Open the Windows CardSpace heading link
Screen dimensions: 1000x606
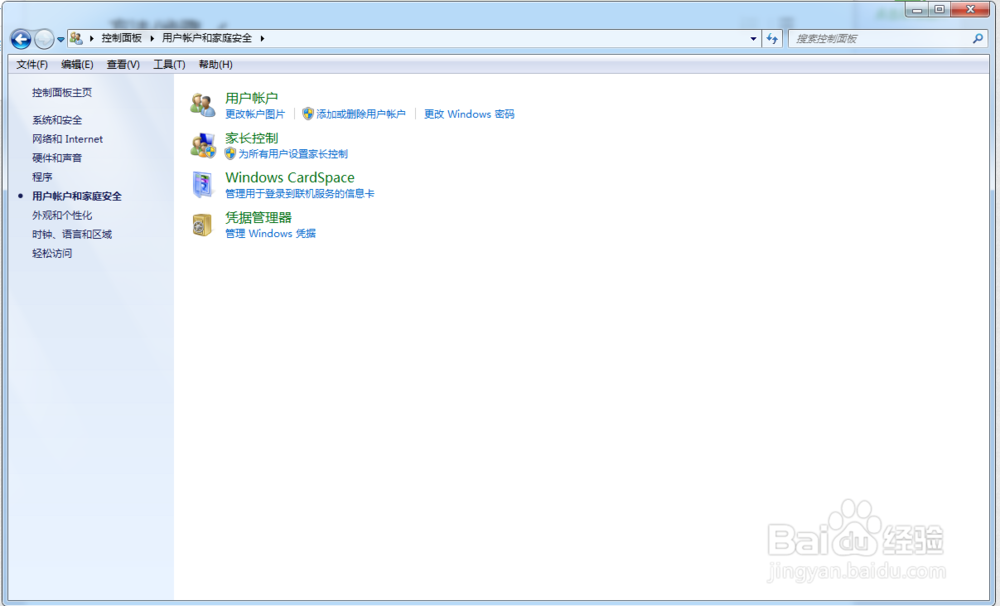pos(290,178)
